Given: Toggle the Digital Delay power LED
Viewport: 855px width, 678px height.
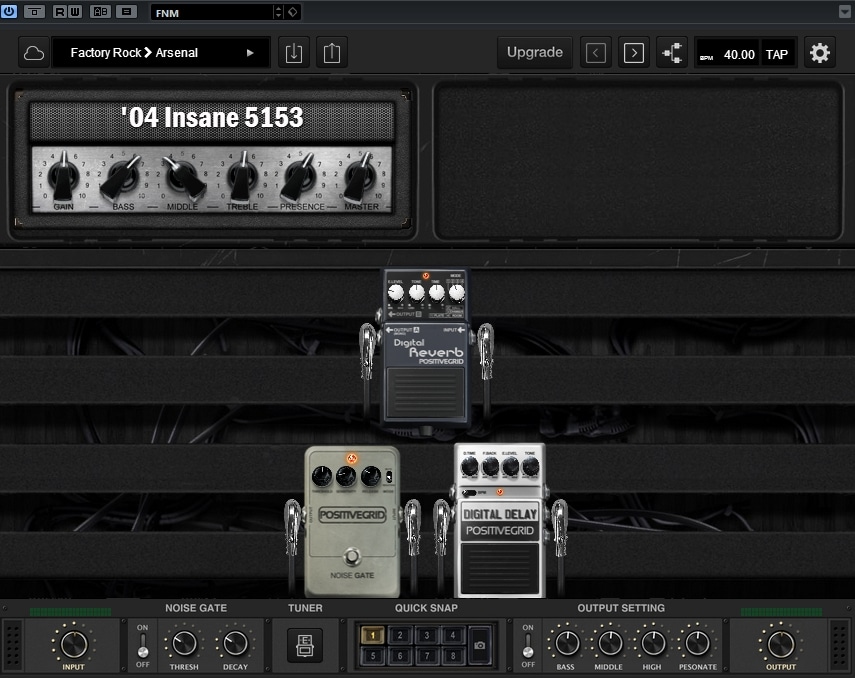Looking at the screenshot, I should click(x=499, y=492).
